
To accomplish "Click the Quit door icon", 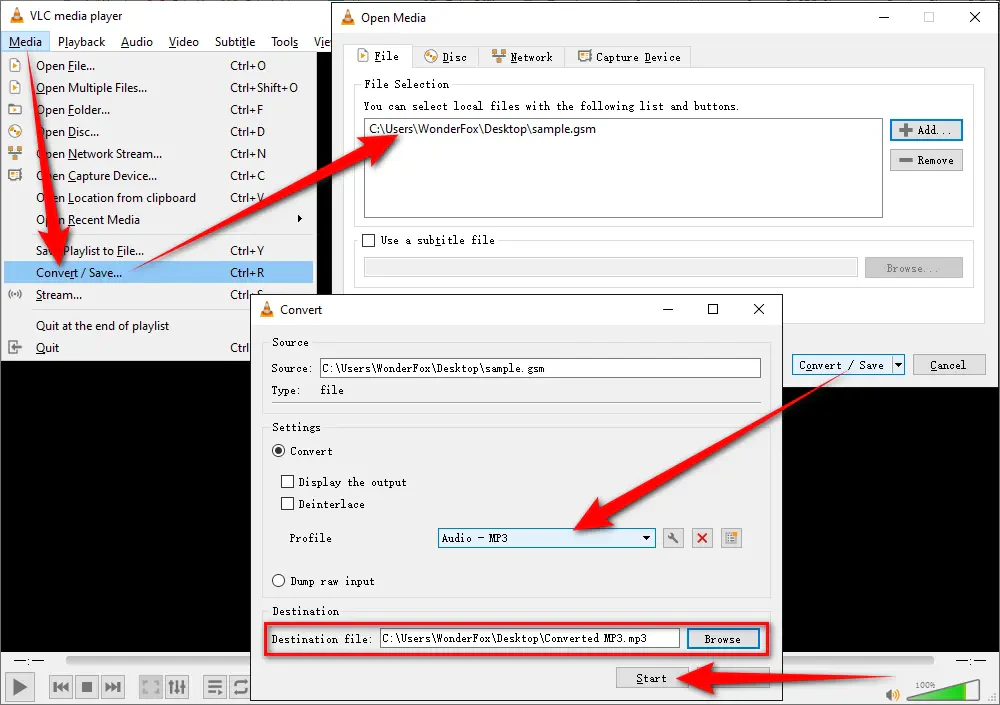I will 15,347.
